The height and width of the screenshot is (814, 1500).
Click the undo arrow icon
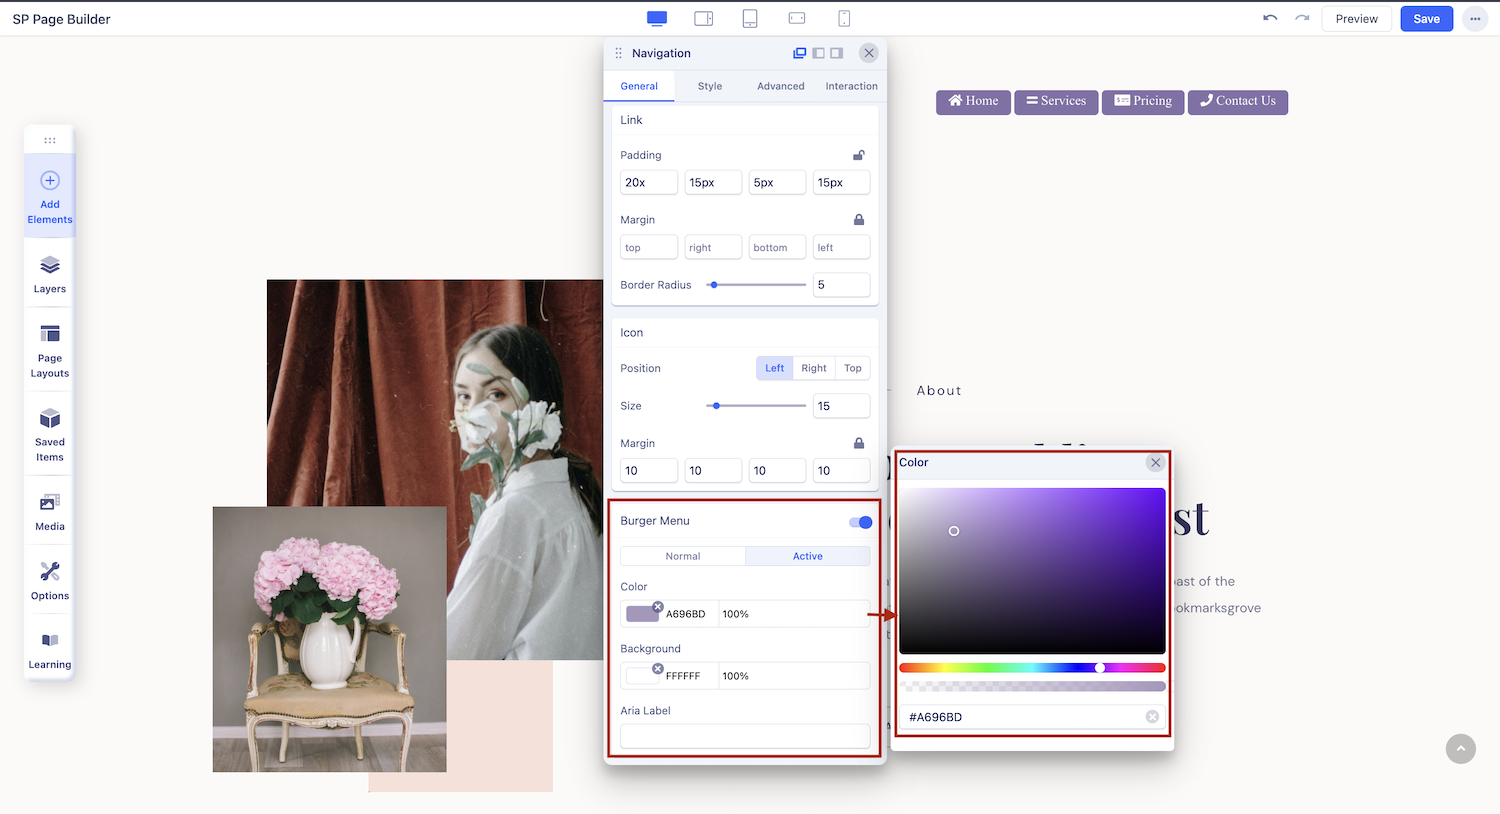pyautogui.click(x=1270, y=18)
